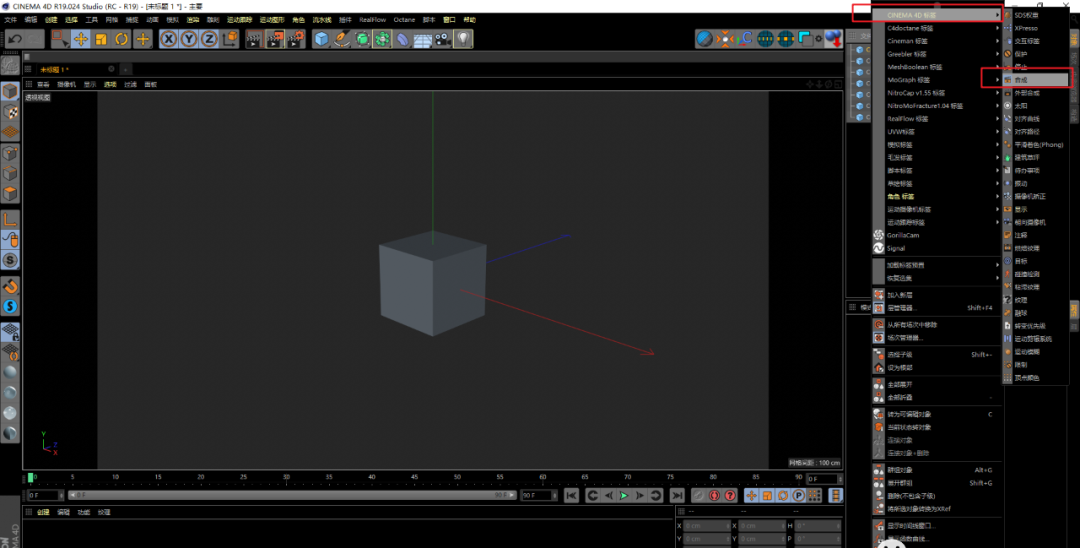Toggle the S snapping circle in sidebar

click(10, 260)
